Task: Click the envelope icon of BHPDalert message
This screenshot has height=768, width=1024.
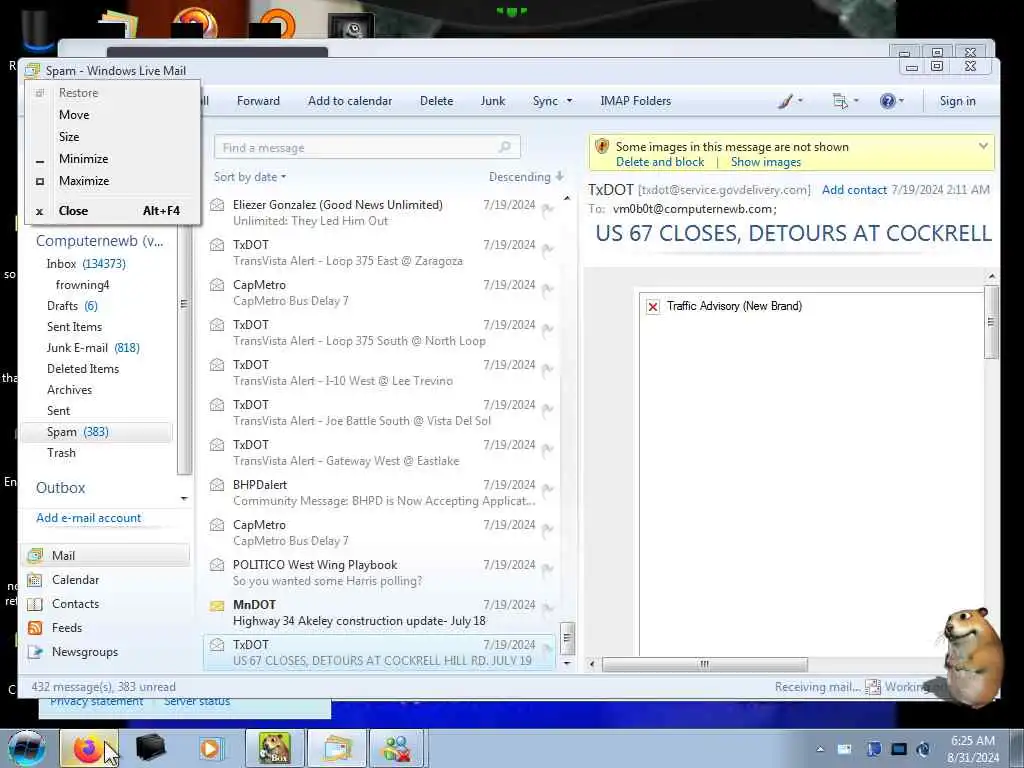Action: pyautogui.click(x=217, y=485)
